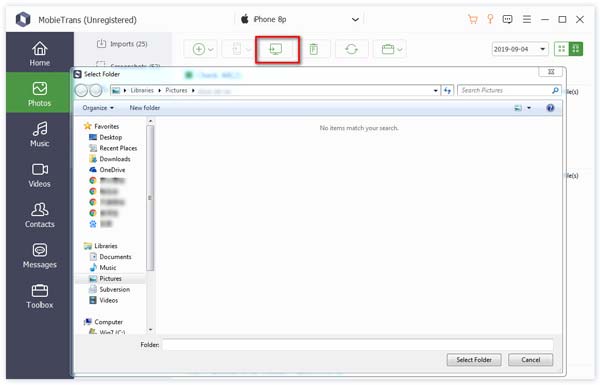This screenshot has height=385, width=600.
Task: Open the Home section in sidebar
Action: click(x=39, y=53)
